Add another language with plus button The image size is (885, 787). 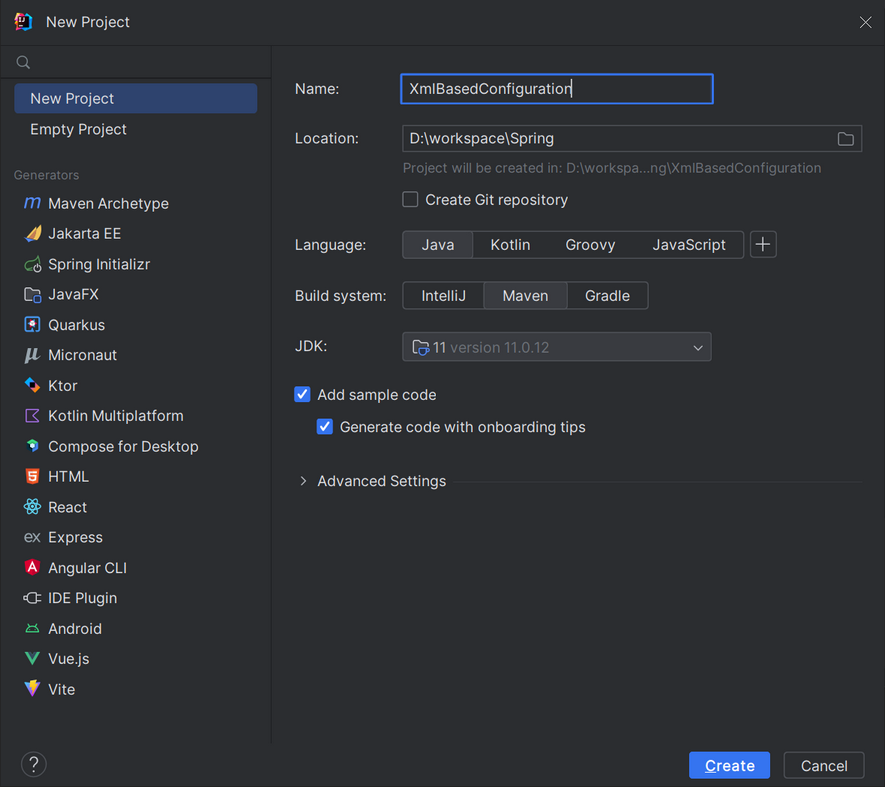coord(763,245)
